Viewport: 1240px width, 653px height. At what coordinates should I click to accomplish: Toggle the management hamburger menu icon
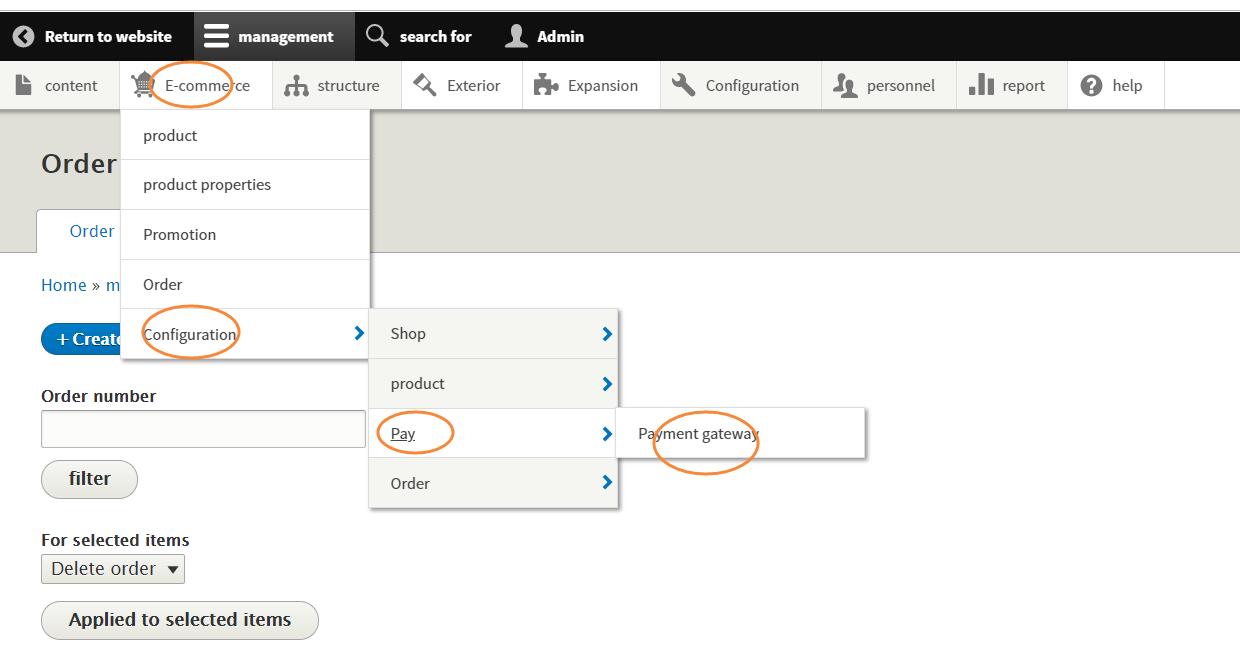click(x=216, y=37)
